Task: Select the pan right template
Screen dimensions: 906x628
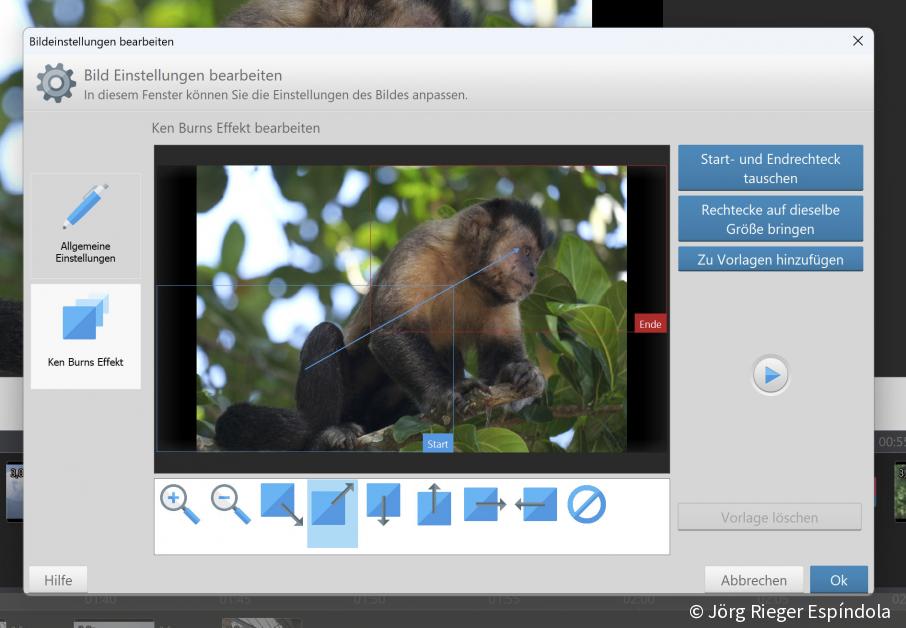Action: click(485, 505)
